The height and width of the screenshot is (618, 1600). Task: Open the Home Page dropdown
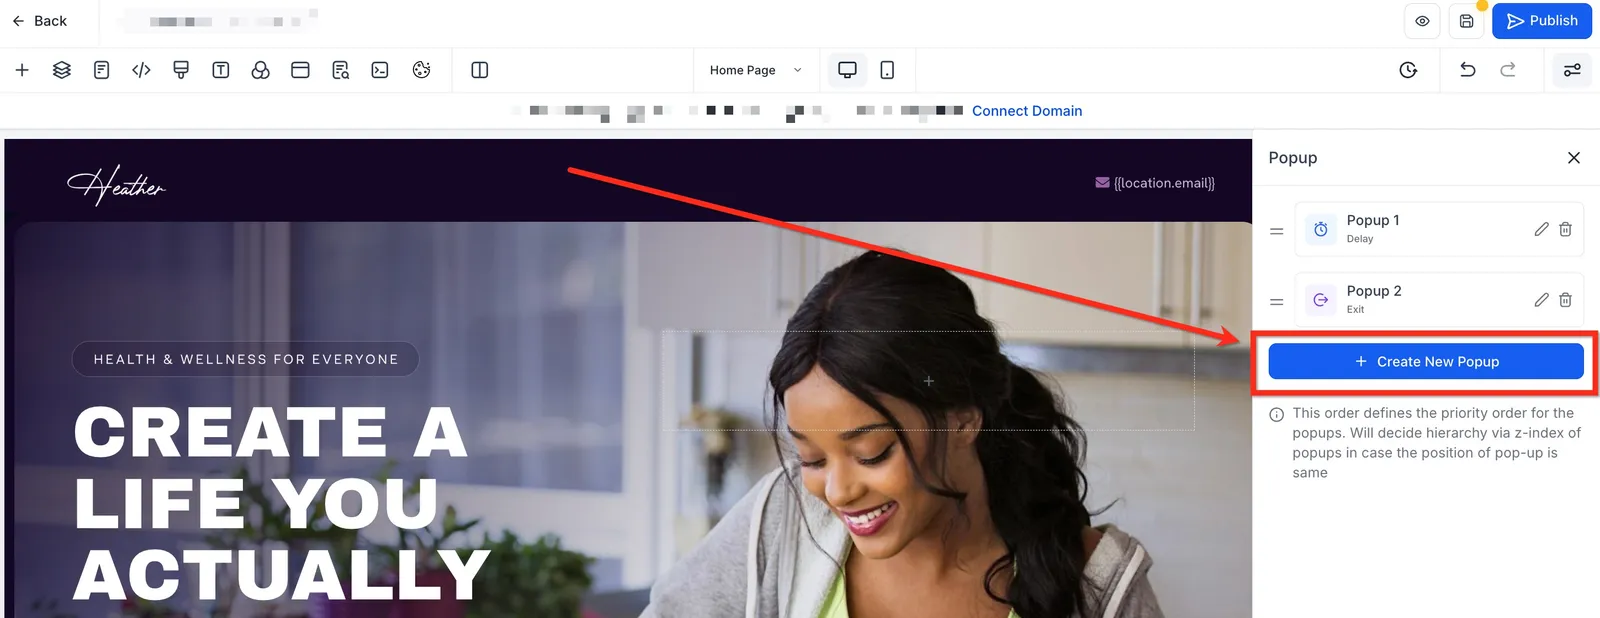tap(756, 70)
